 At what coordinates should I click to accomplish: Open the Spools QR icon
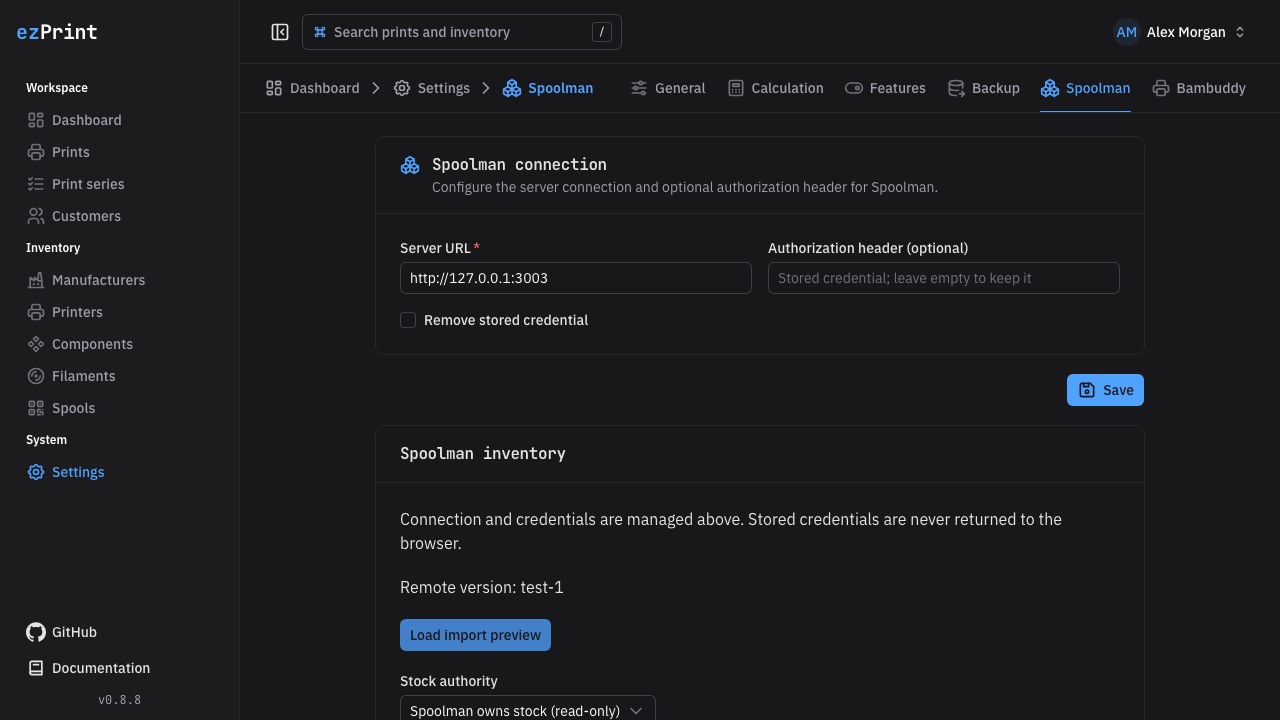point(36,408)
